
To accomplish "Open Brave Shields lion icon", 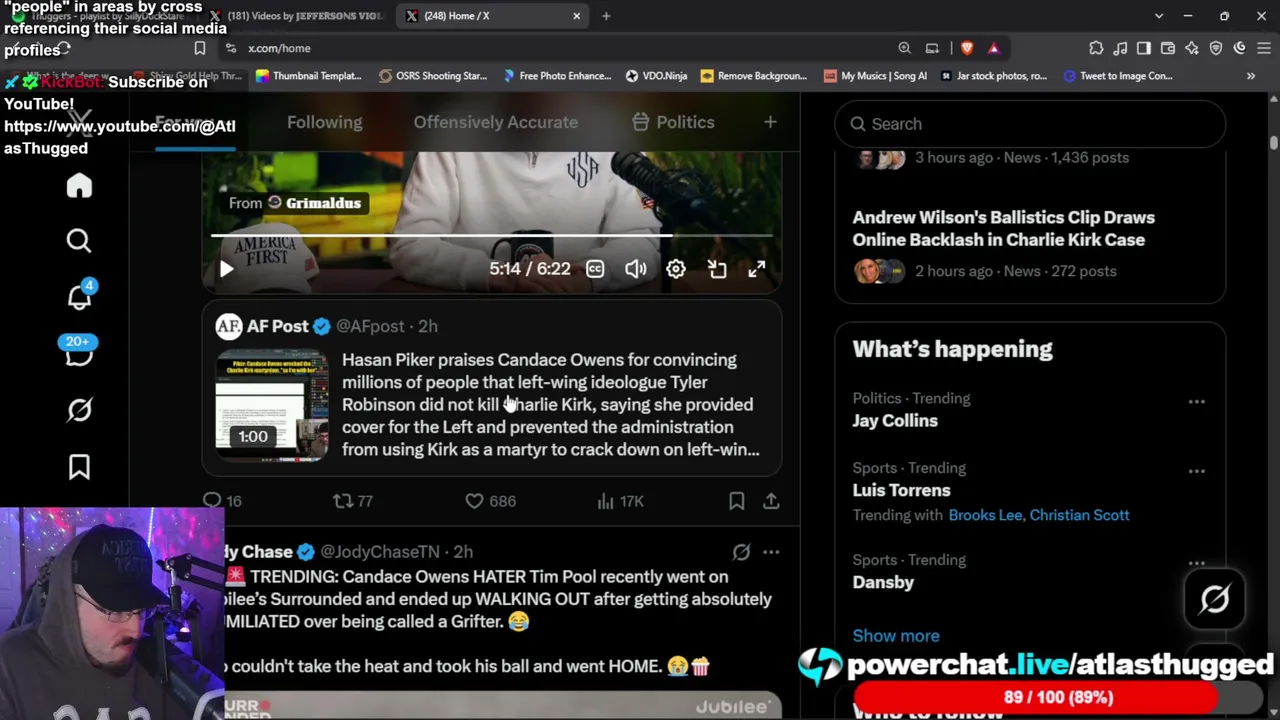I will pyautogui.click(x=967, y=48).
